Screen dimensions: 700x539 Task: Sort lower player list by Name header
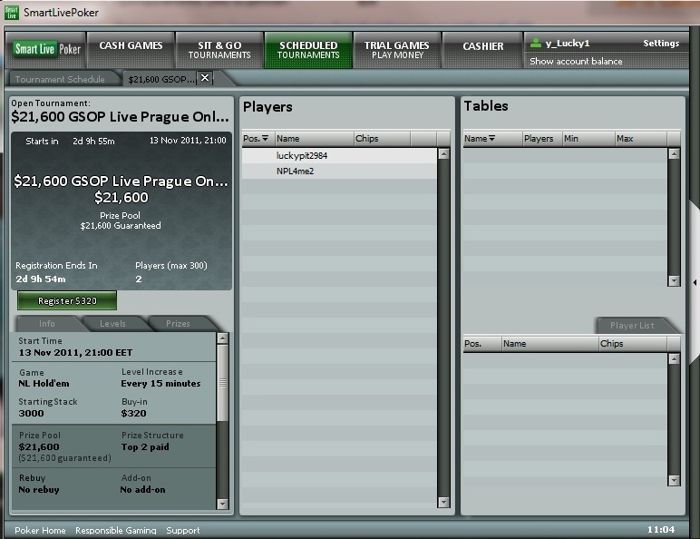coord(550,343)
